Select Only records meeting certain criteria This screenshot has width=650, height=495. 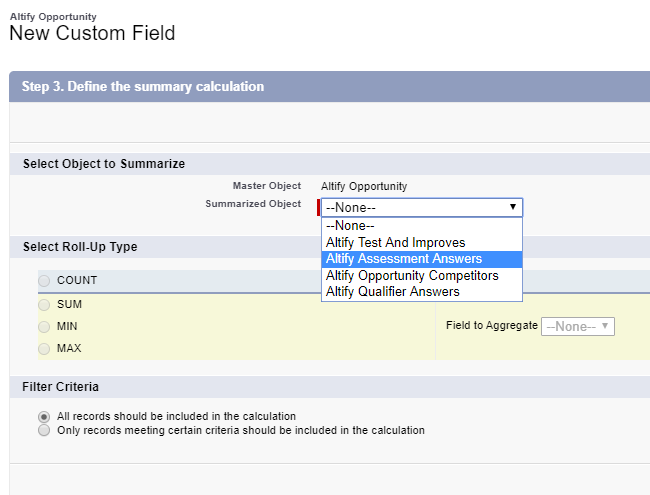(44, 430)
